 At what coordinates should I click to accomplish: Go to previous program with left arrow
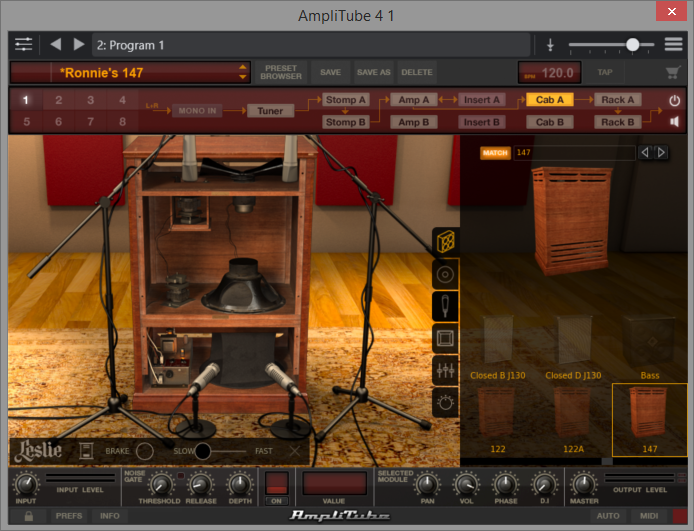pos(56,44)
